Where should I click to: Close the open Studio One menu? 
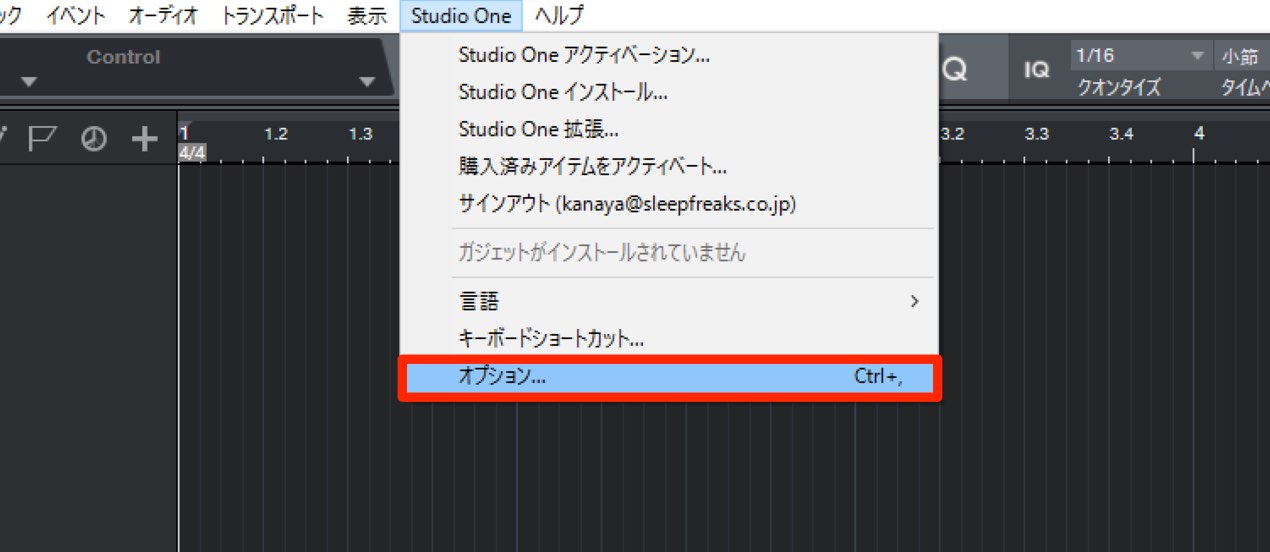[461, 15]
